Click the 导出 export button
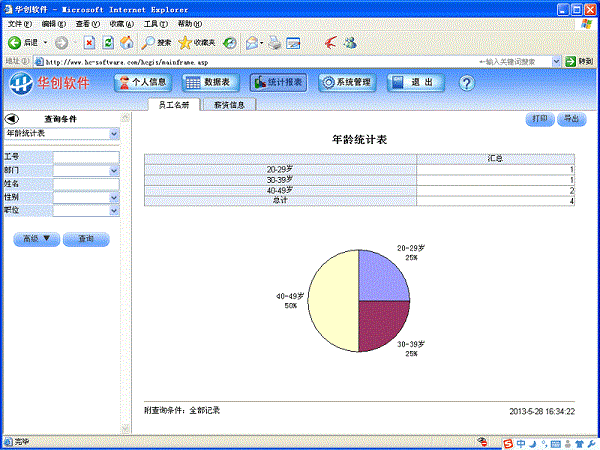The width and height of the screenshot is (600, 450). point(571,119)
